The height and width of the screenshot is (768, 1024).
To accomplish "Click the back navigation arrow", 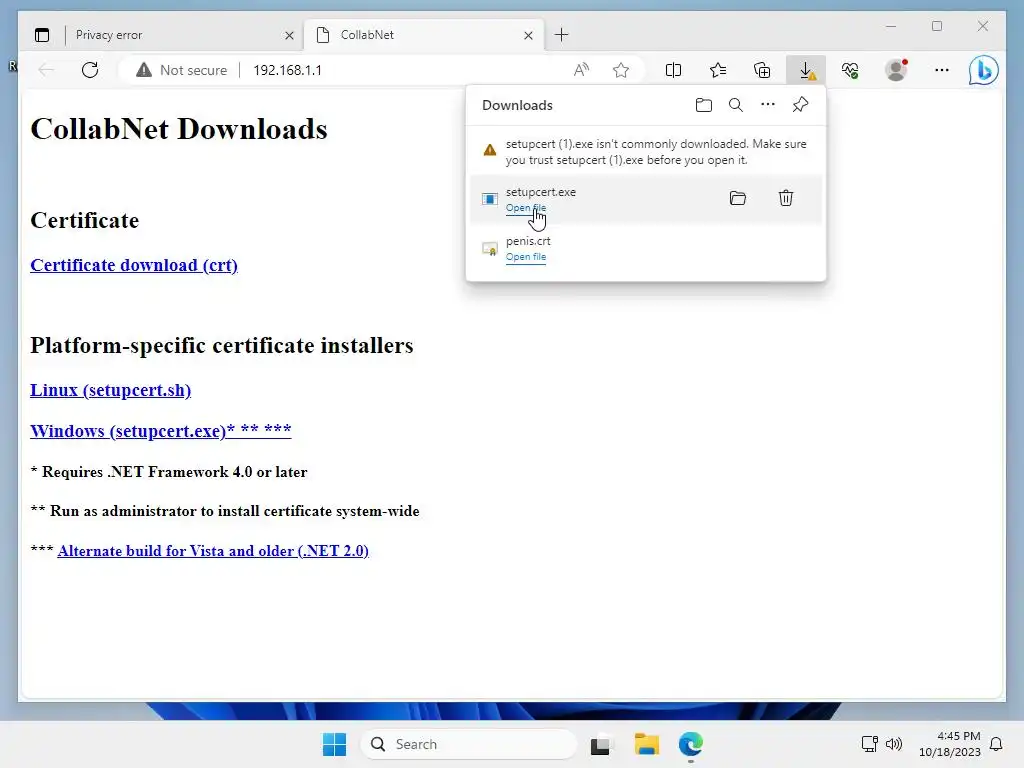I will coord(46,70).
